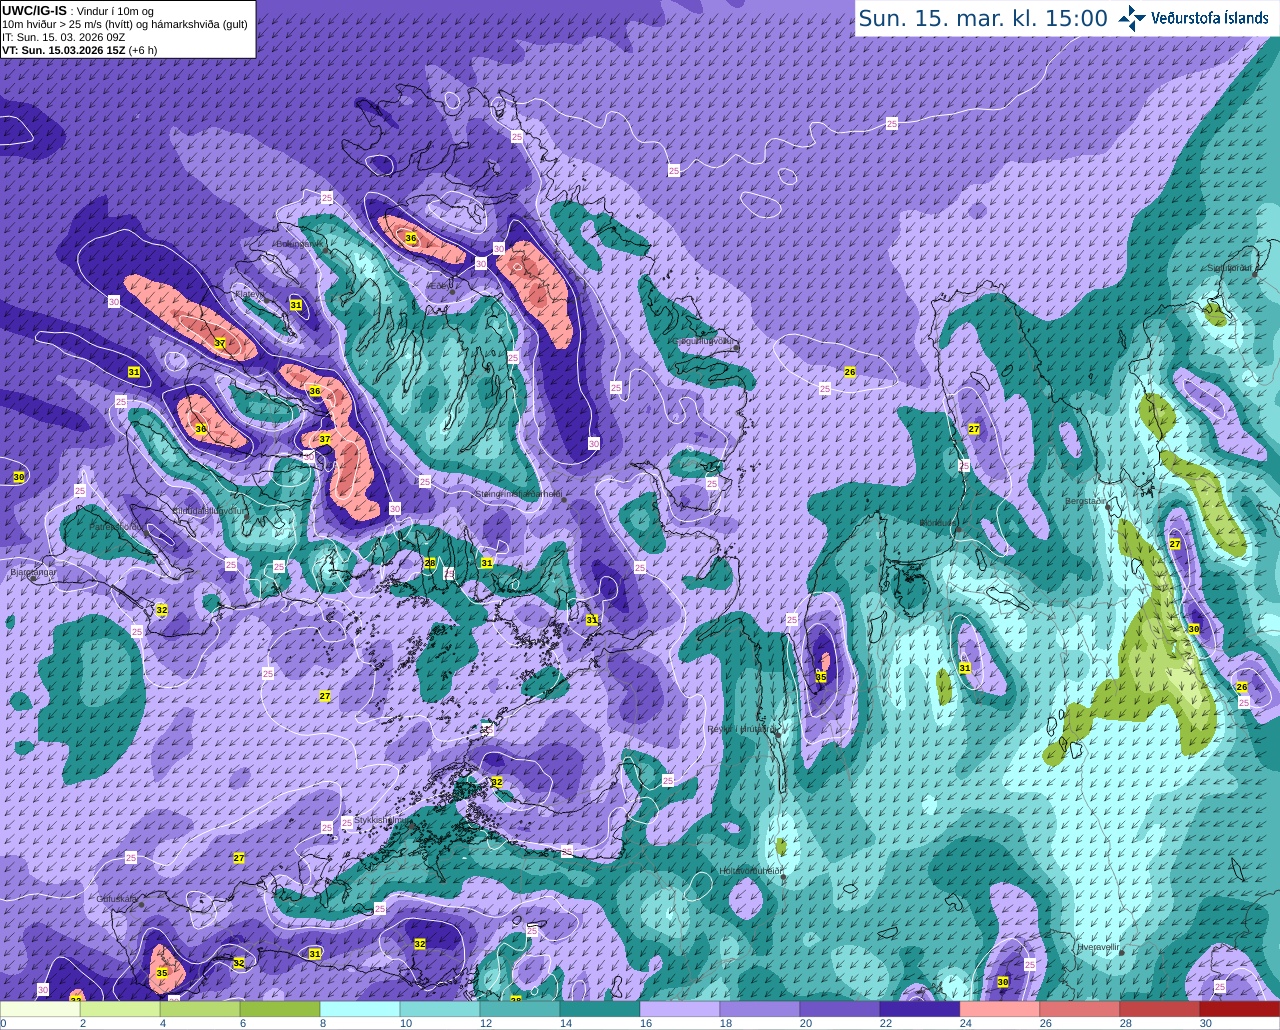The height and width of the screenshot is (1030, 1280).
Task: Click legend scale number 12
Action: [x=485, y=1023]
